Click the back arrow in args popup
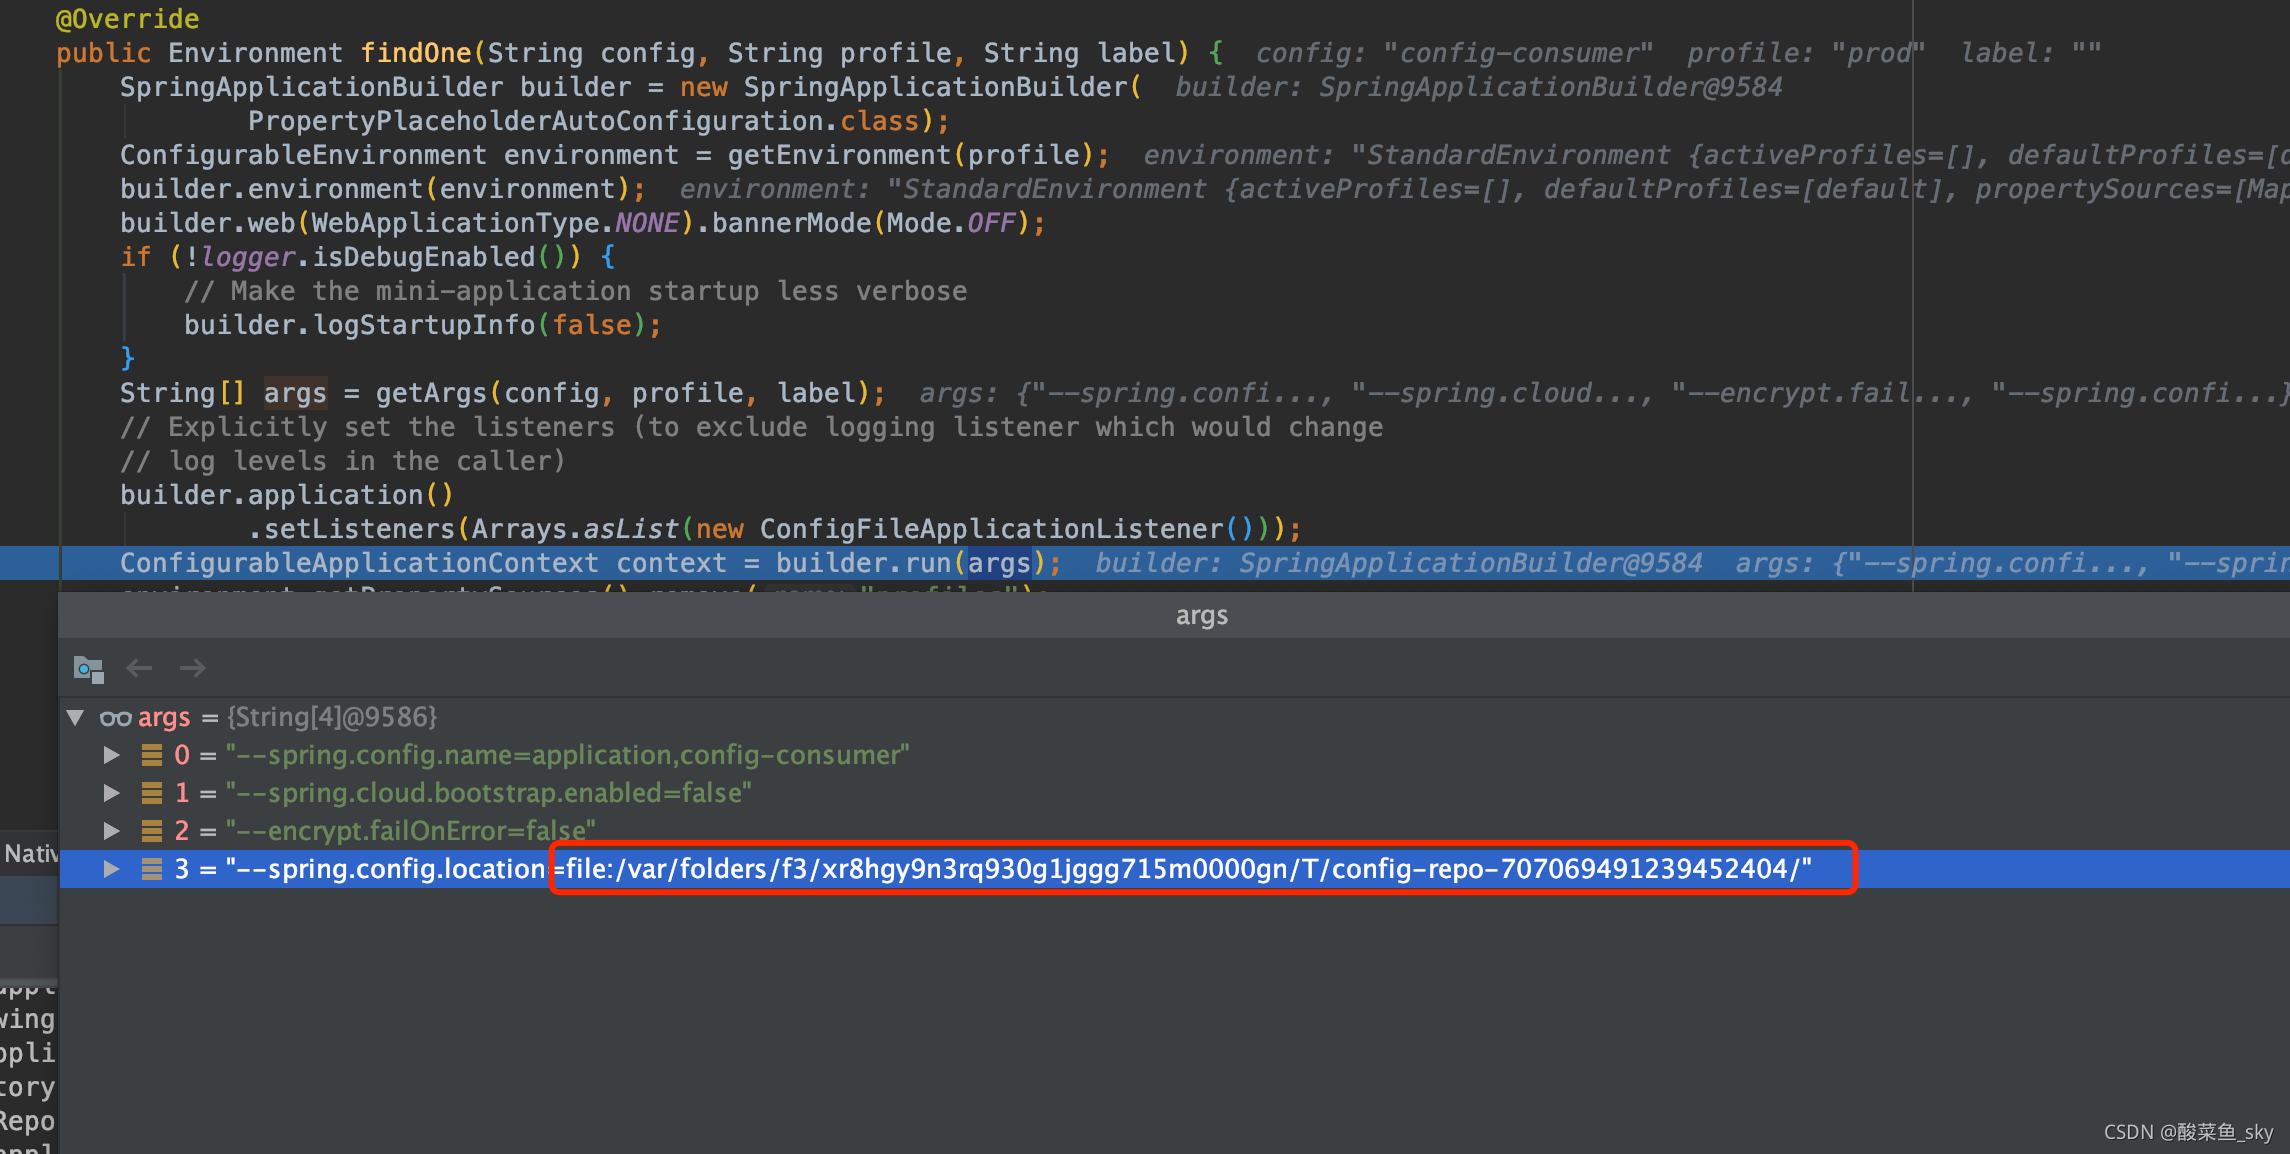 pos(139,668)
